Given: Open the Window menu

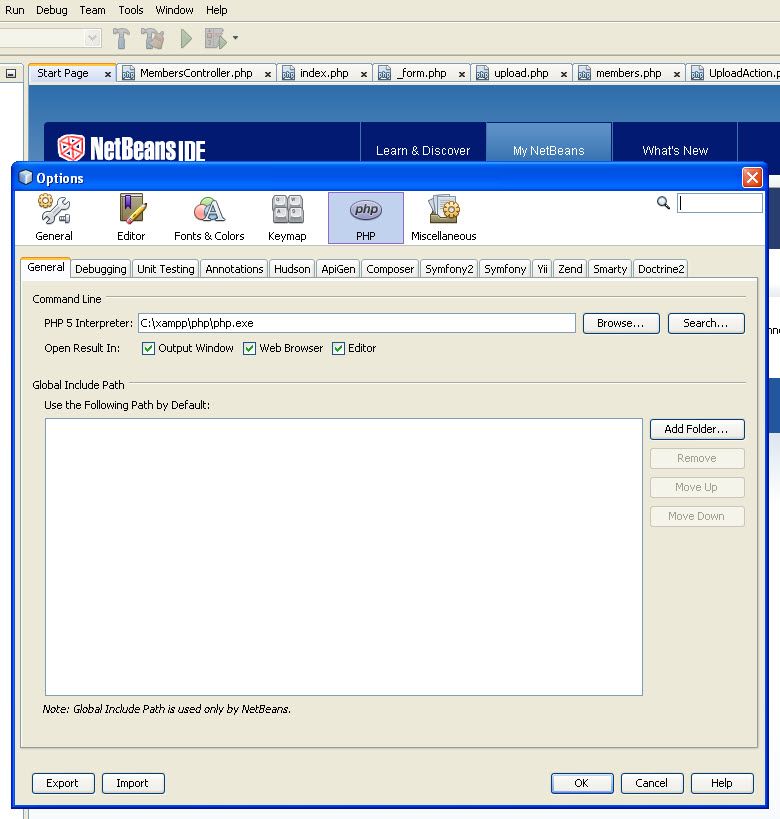Looking at the screenshot, I should [174, 10].
